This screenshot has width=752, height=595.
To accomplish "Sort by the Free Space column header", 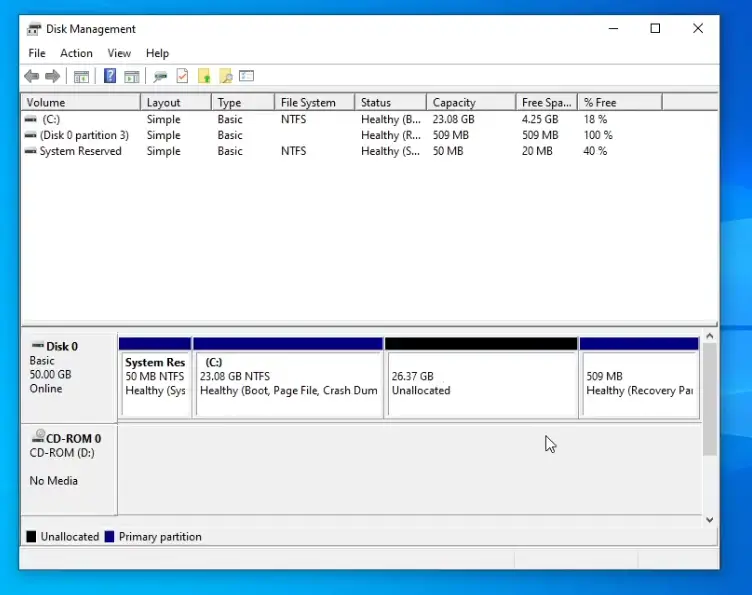I will pos(547,103).
